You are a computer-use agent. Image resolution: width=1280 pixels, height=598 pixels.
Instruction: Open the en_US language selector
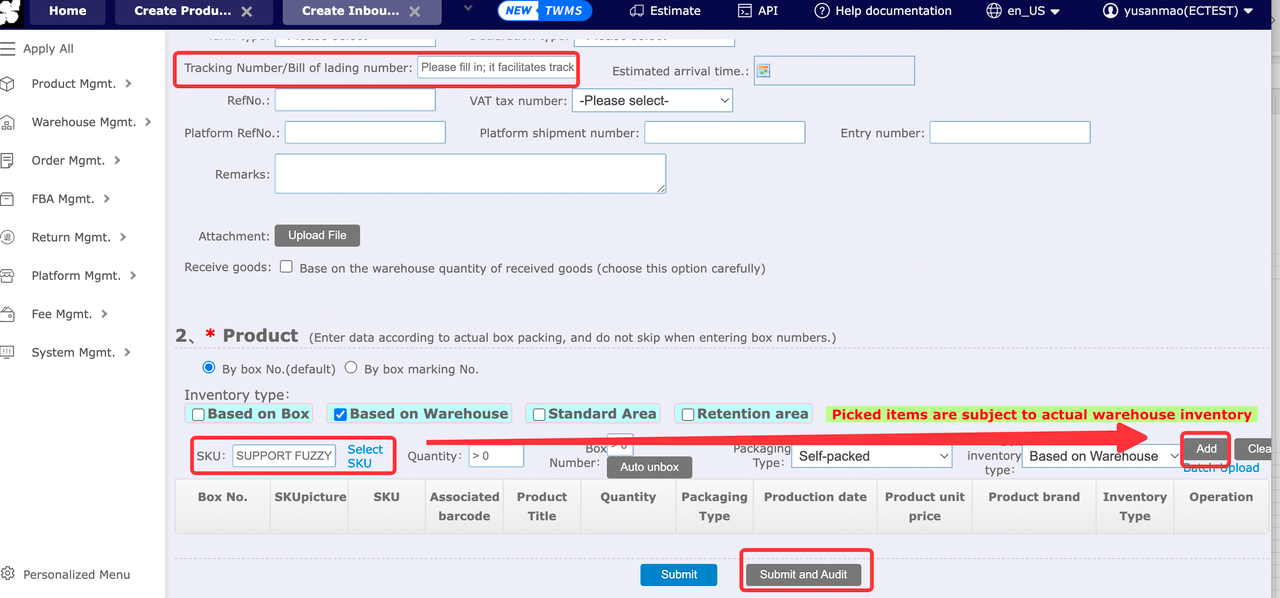(x=1022, y=11)
